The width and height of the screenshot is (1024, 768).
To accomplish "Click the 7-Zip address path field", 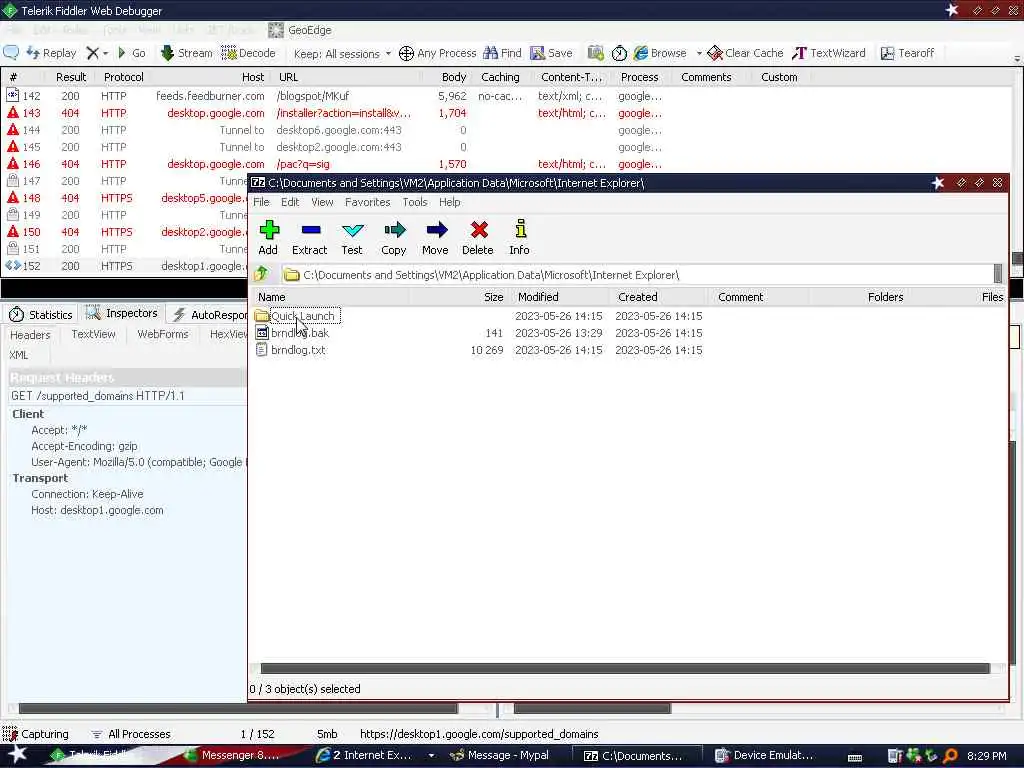I will click(x=637, y=275).
